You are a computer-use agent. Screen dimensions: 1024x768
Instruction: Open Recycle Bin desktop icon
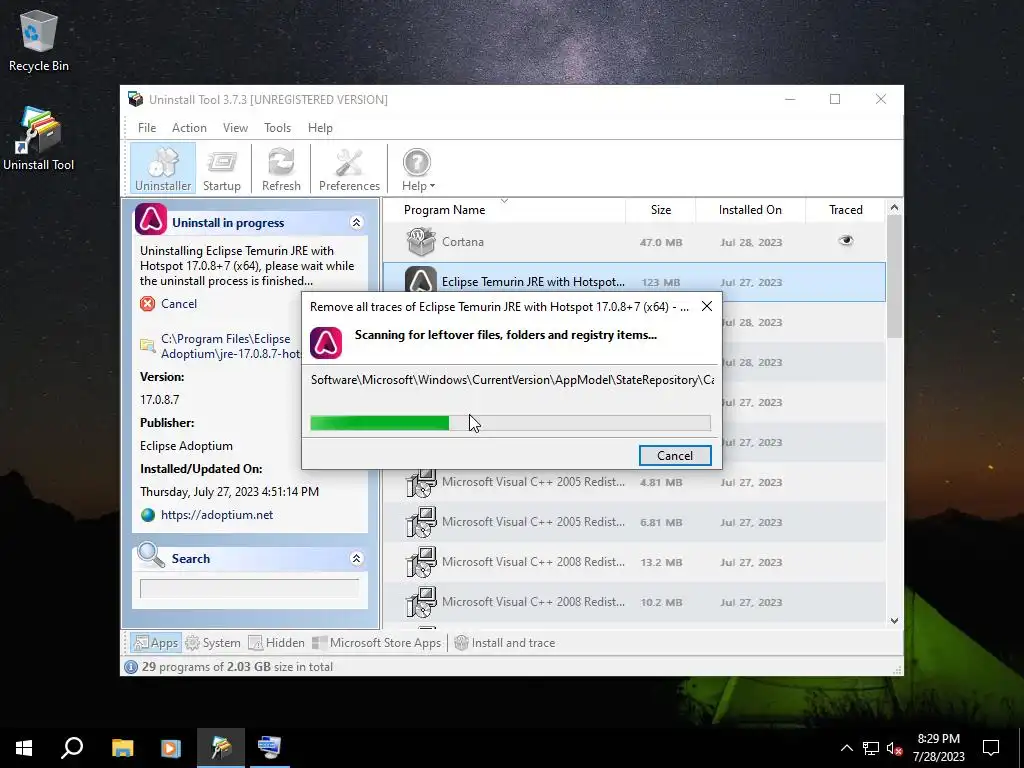[39, 41]
